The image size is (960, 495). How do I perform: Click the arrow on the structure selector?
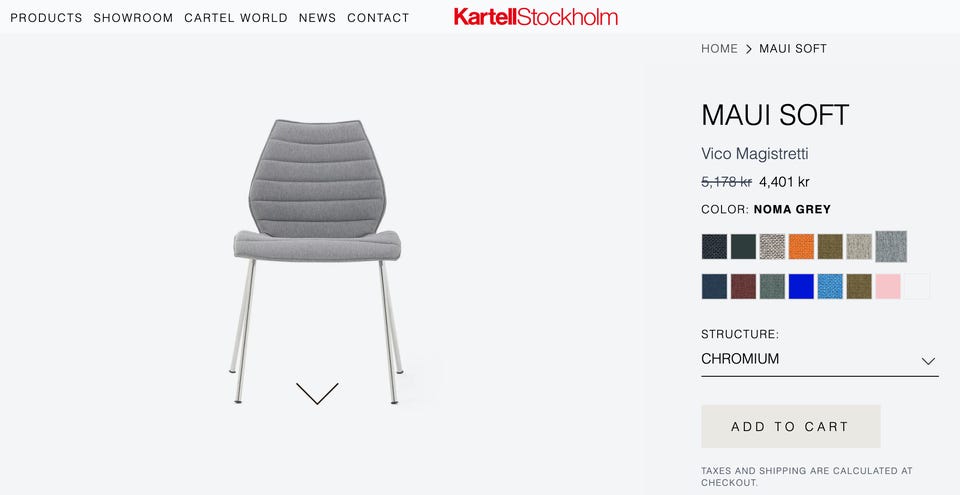928,361
